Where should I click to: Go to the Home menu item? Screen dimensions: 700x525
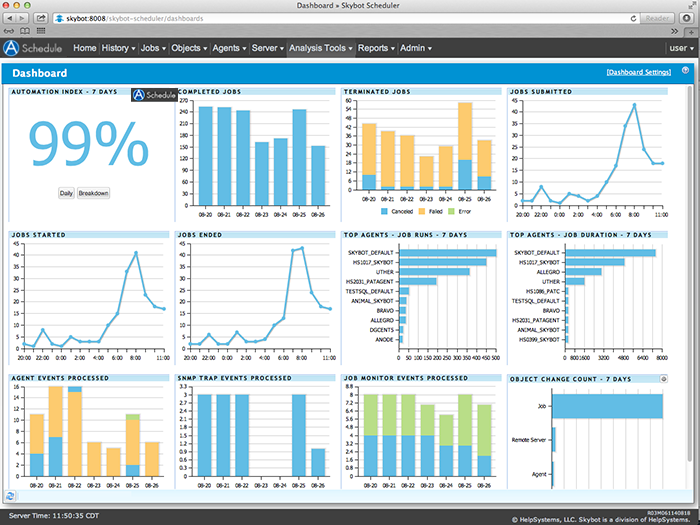(x=84, y=48)
